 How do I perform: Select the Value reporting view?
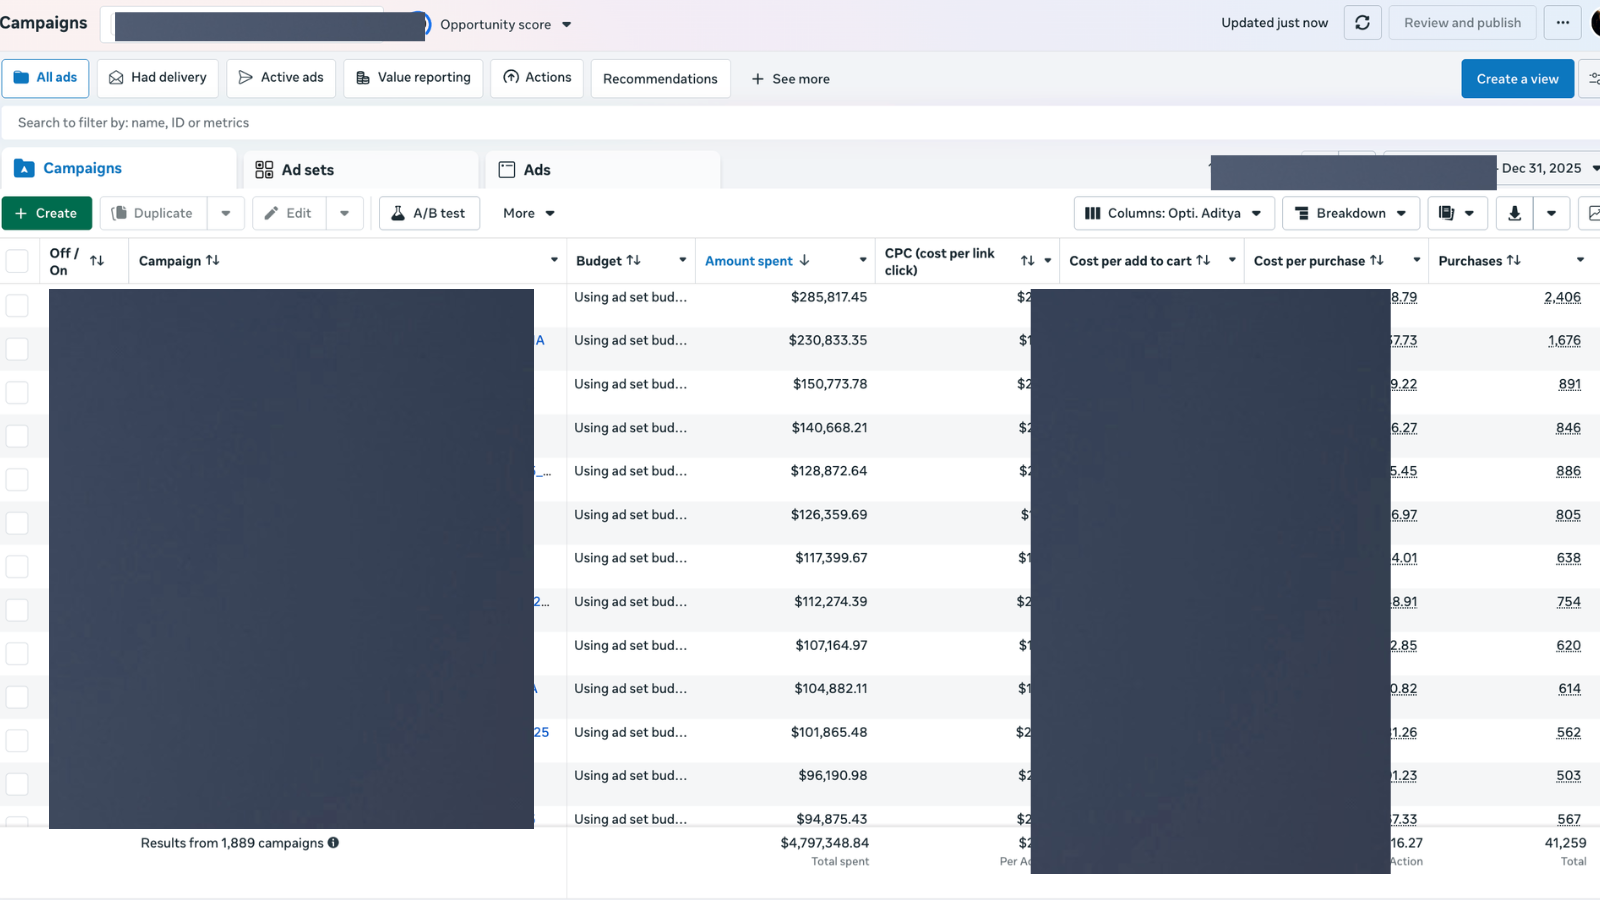tap(413, 78)
